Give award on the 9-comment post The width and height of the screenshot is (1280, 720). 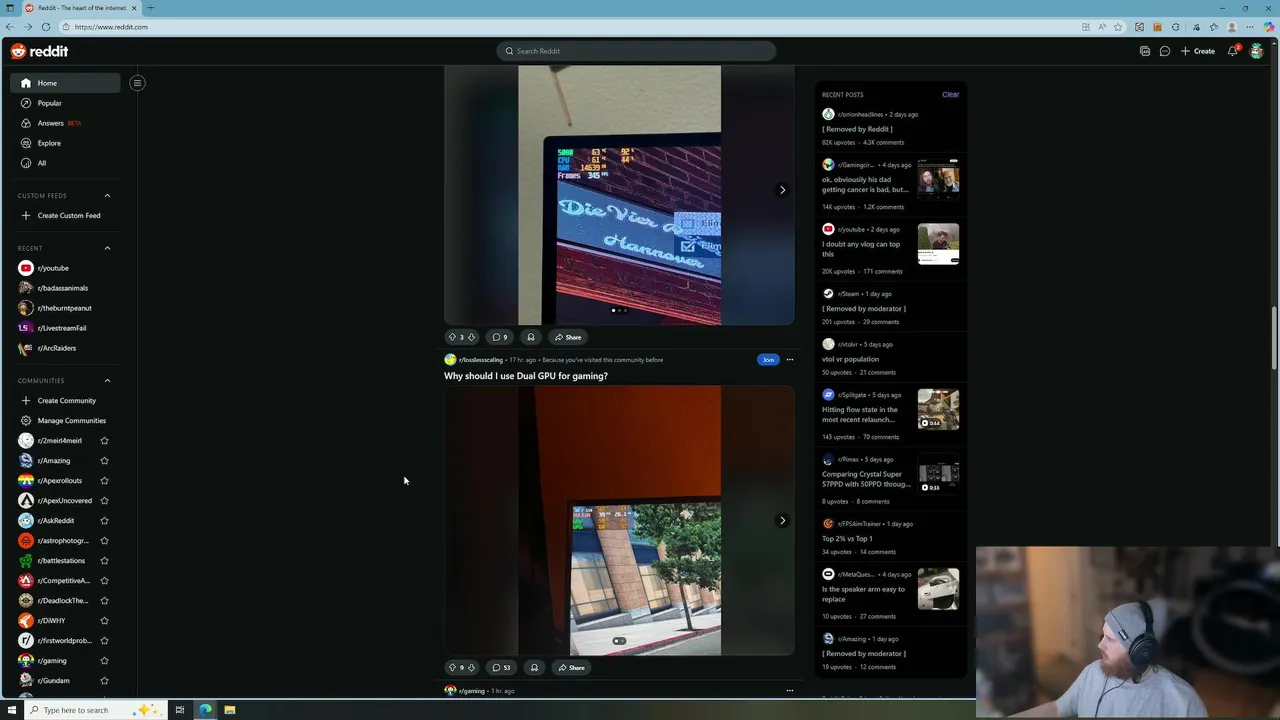coord(531,337)
